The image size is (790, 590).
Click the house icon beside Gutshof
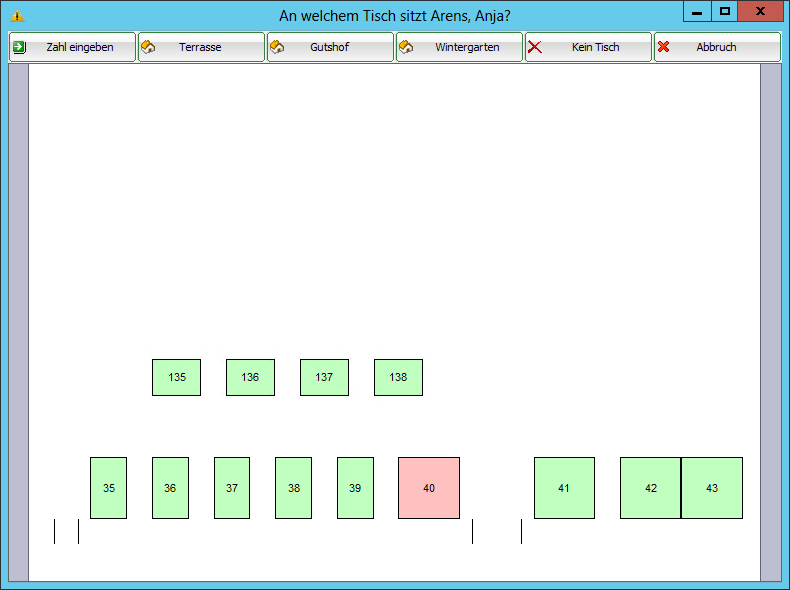coord(277,47)
